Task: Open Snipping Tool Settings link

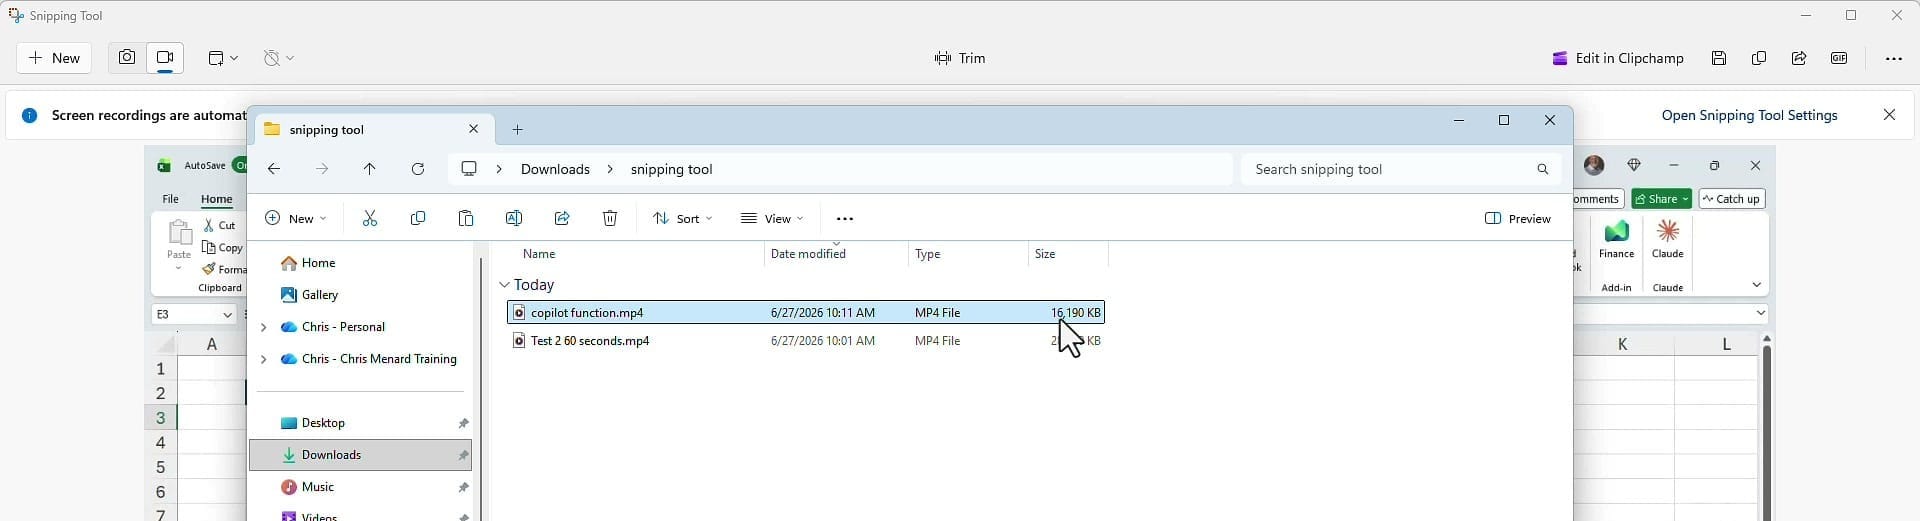Action: point(1749,115)
